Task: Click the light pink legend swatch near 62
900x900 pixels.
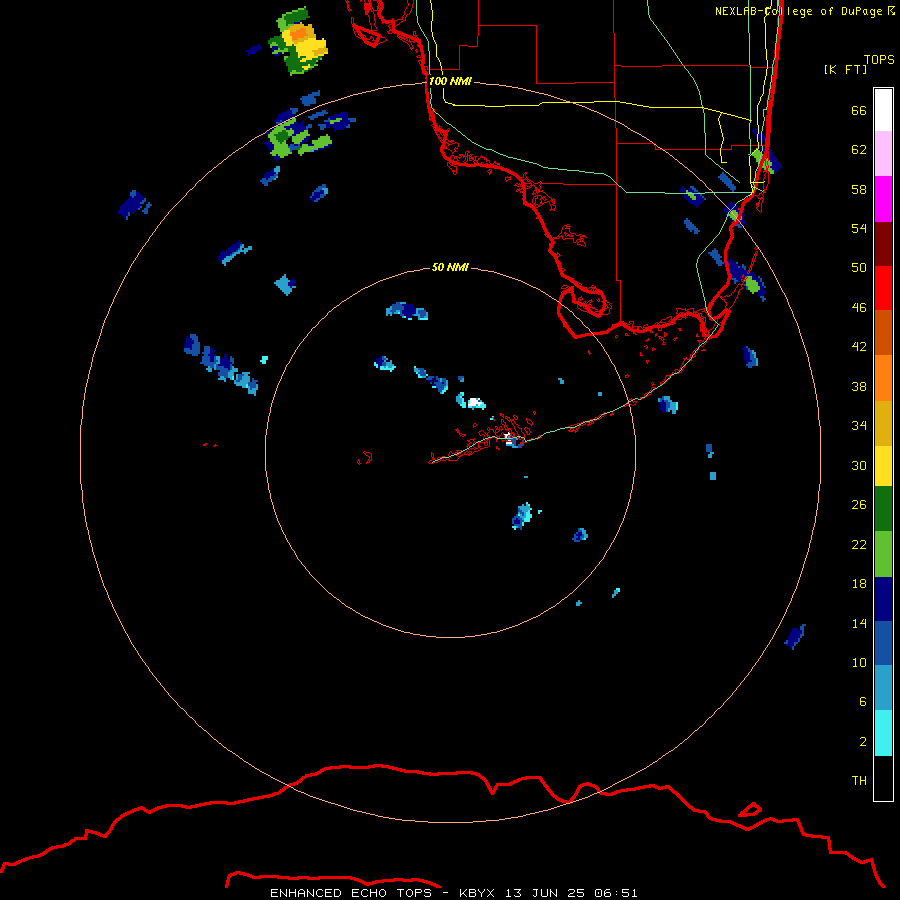Action: (x=883, y=154)
